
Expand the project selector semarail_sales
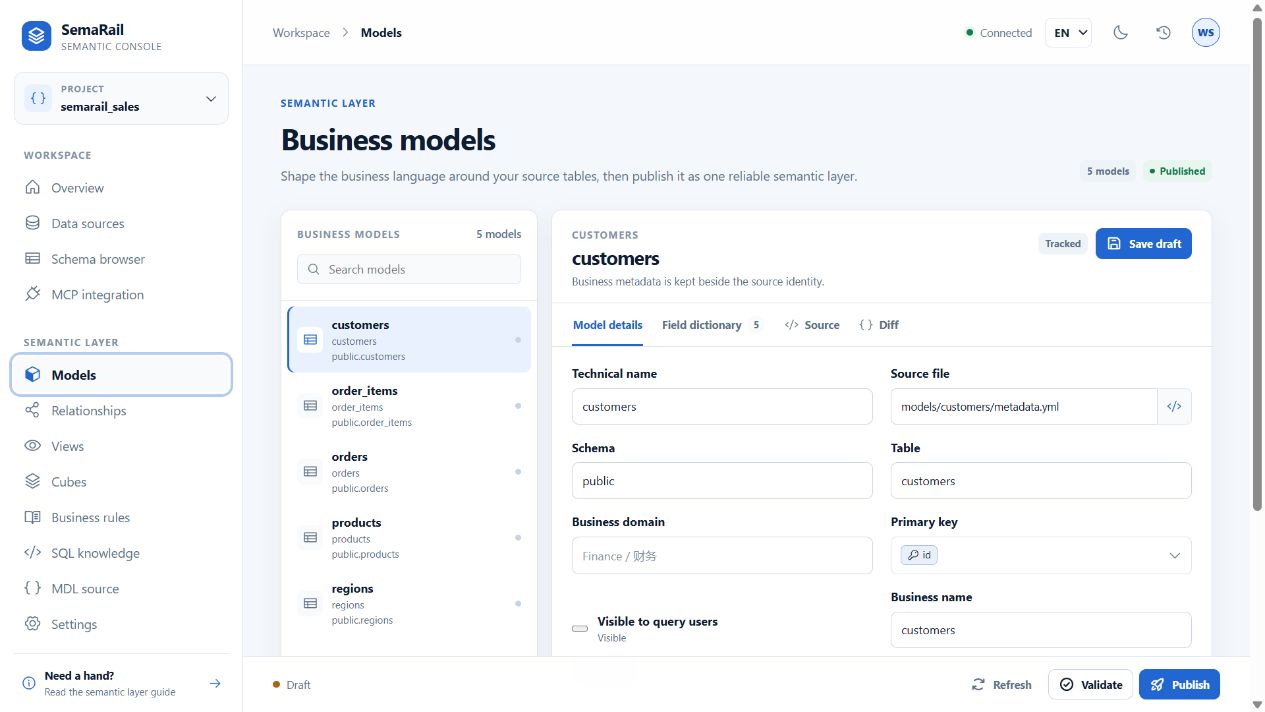[121, 98]
